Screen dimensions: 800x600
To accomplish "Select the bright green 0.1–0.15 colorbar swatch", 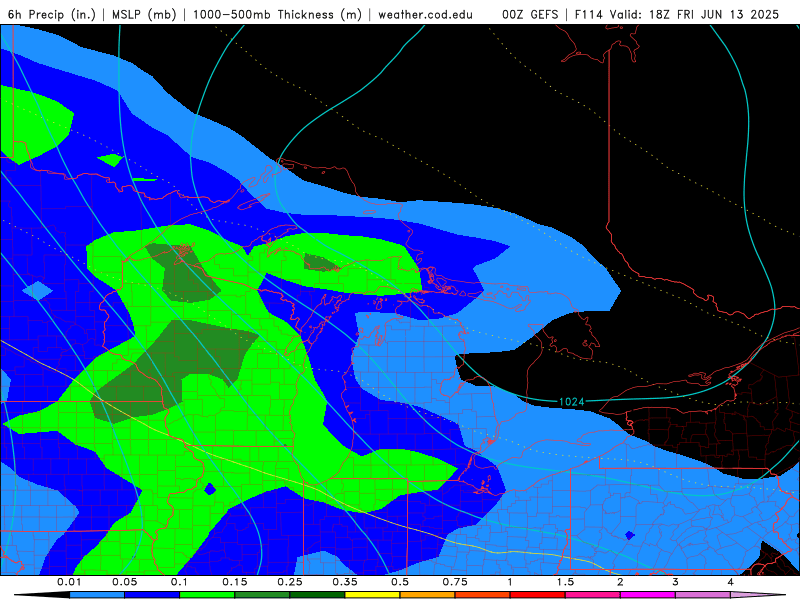I will tap(207, 595).
